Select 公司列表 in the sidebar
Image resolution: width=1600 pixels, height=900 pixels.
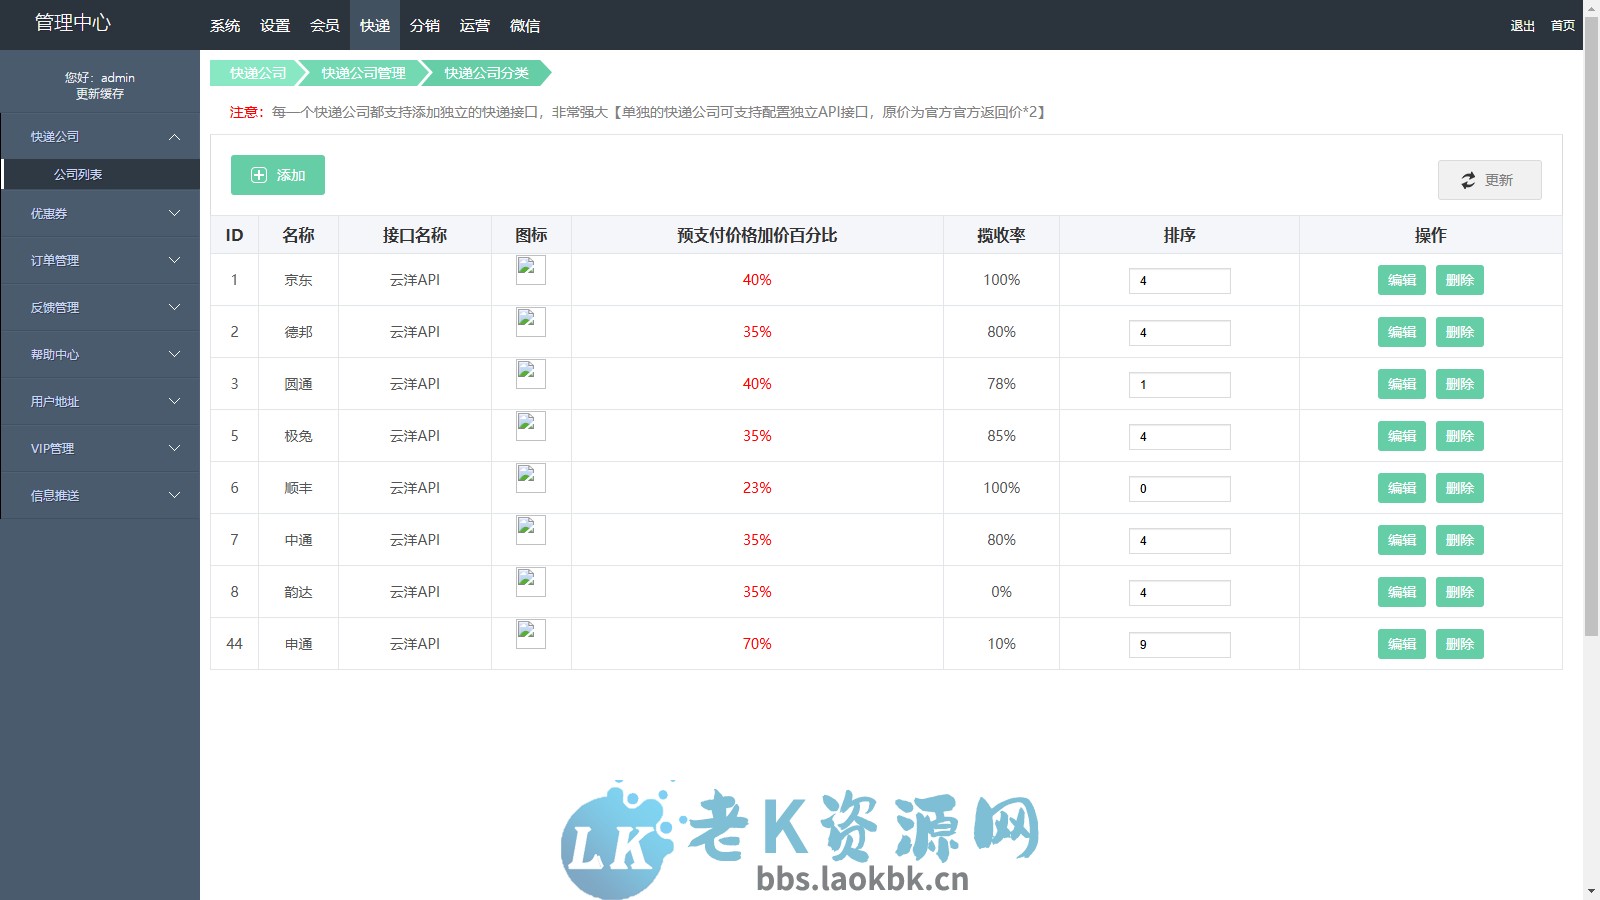click(x=100, y=174)
